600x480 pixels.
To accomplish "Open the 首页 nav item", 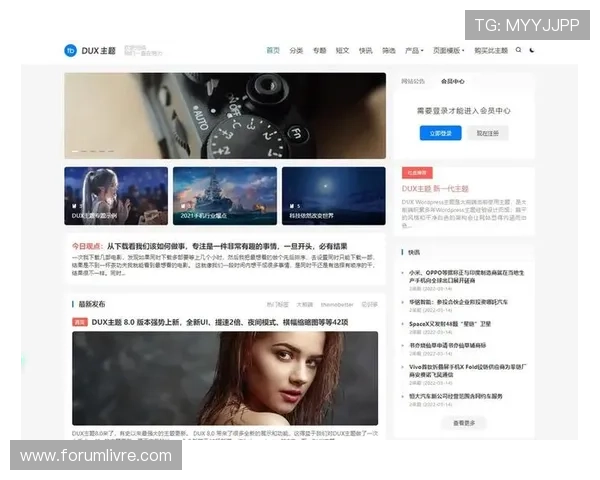I will point(273,50).
